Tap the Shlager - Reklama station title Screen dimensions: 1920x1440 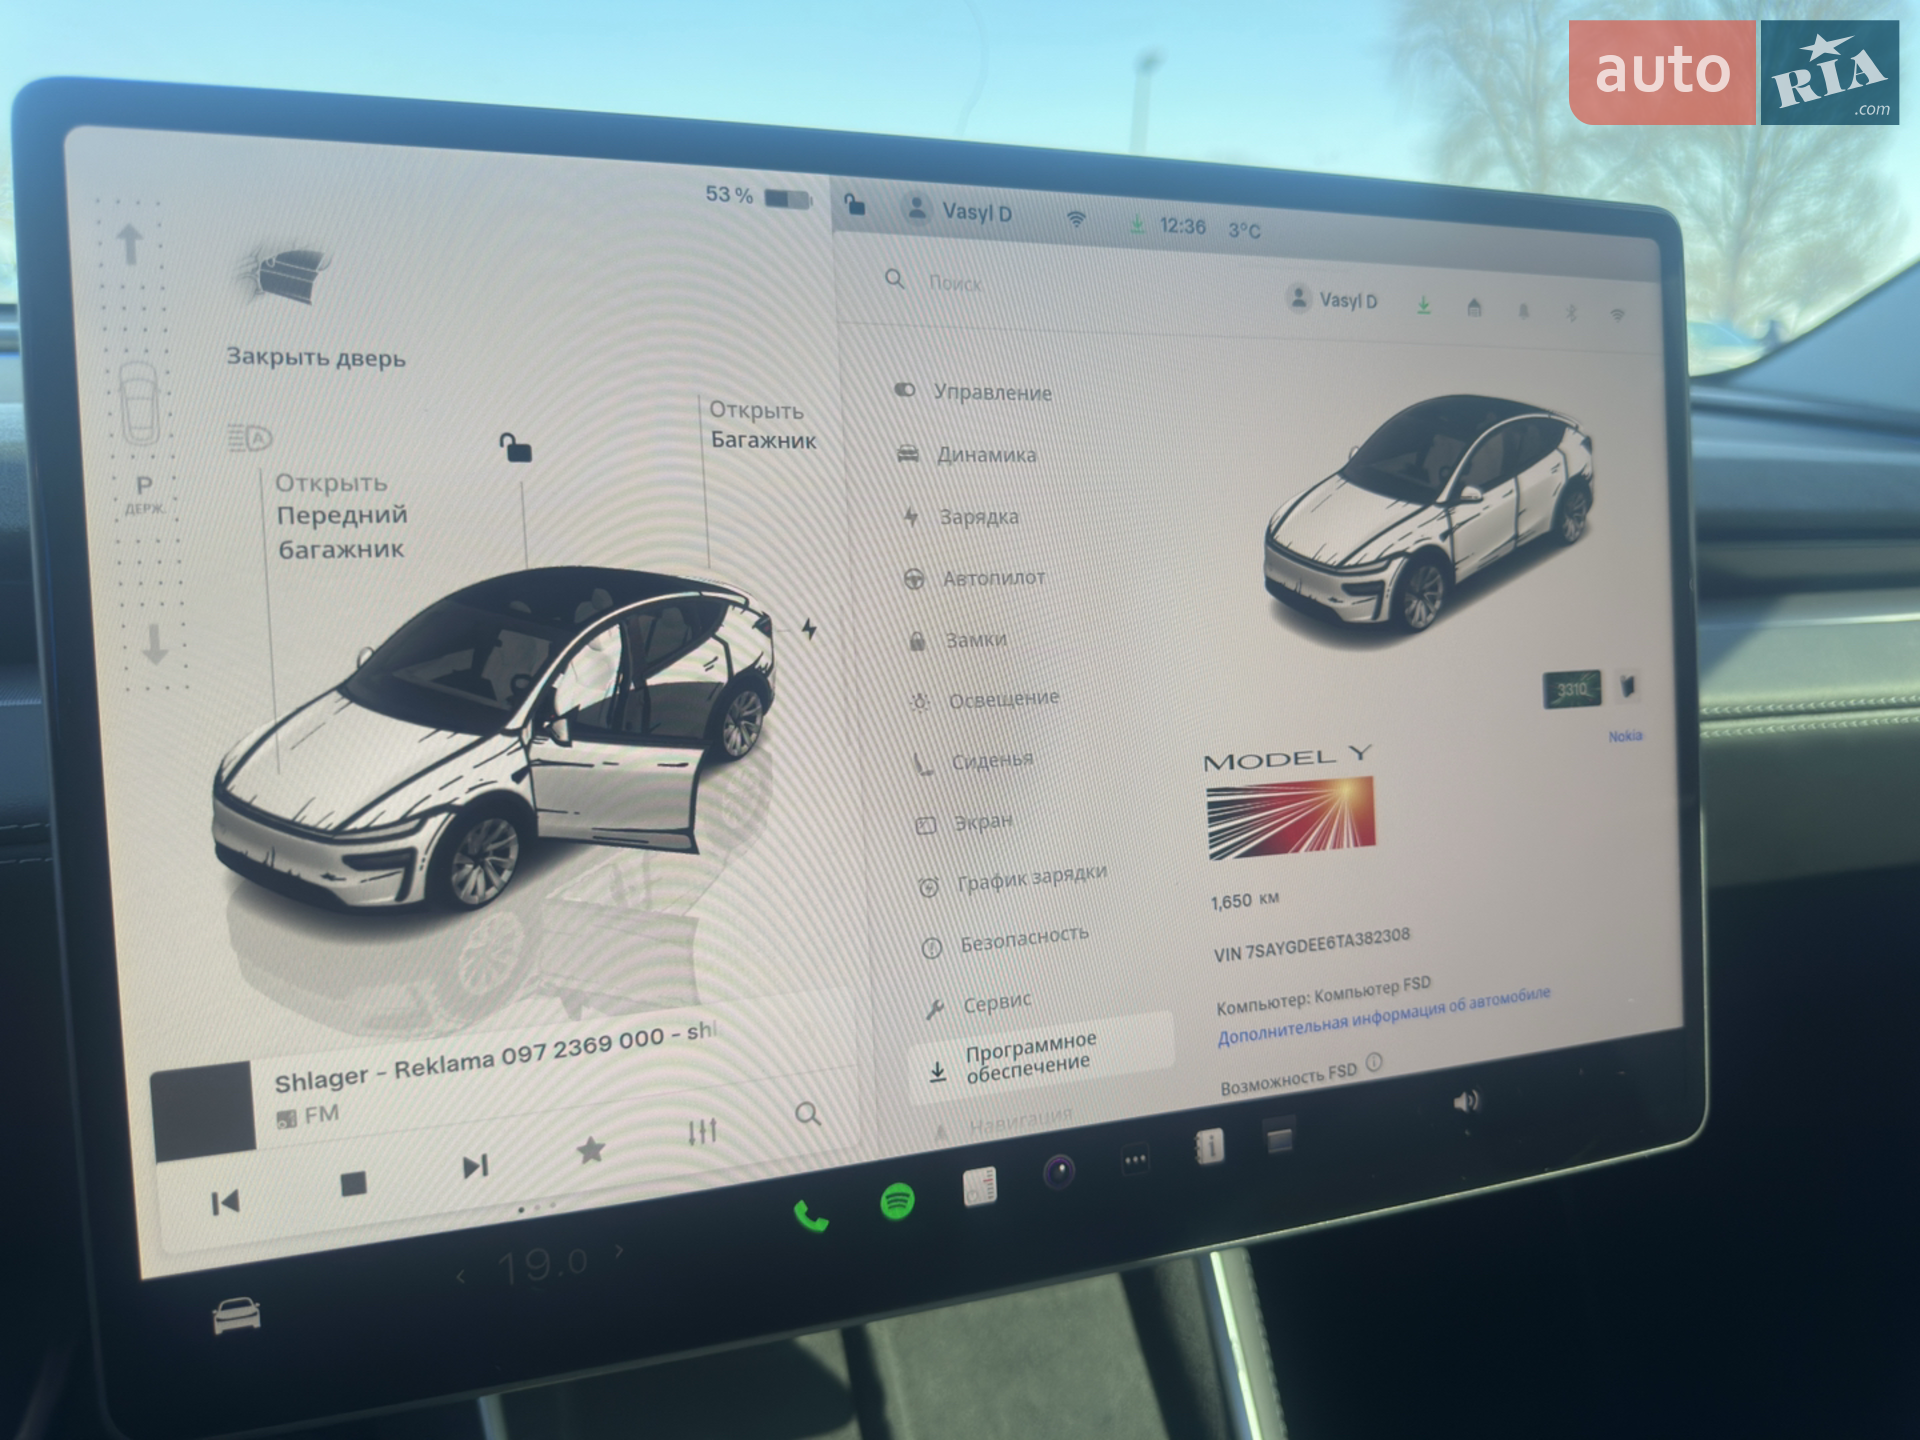[x=496, y=1058]
